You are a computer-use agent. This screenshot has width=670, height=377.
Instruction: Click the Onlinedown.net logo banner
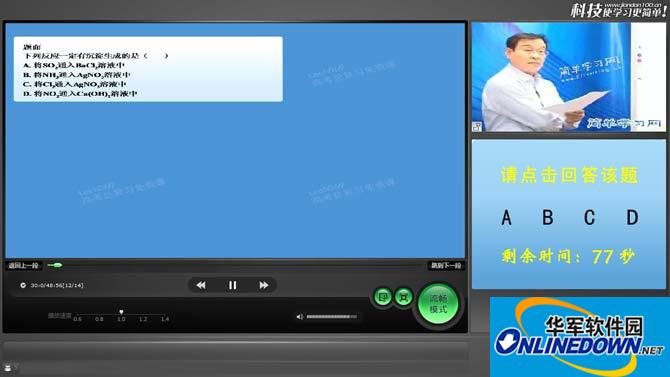pyautogui.click(x=580, y=337)
